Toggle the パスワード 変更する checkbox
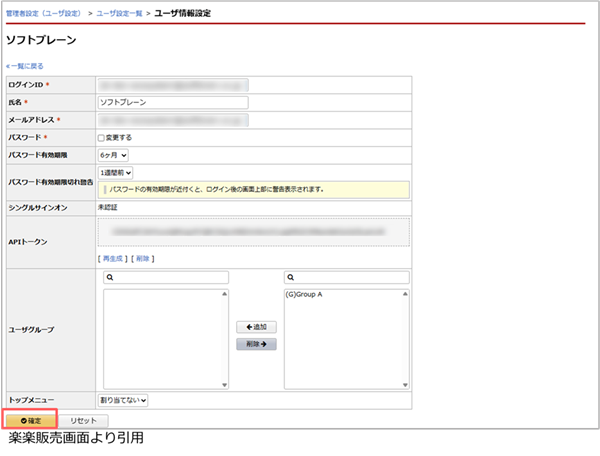 [102, 137]
